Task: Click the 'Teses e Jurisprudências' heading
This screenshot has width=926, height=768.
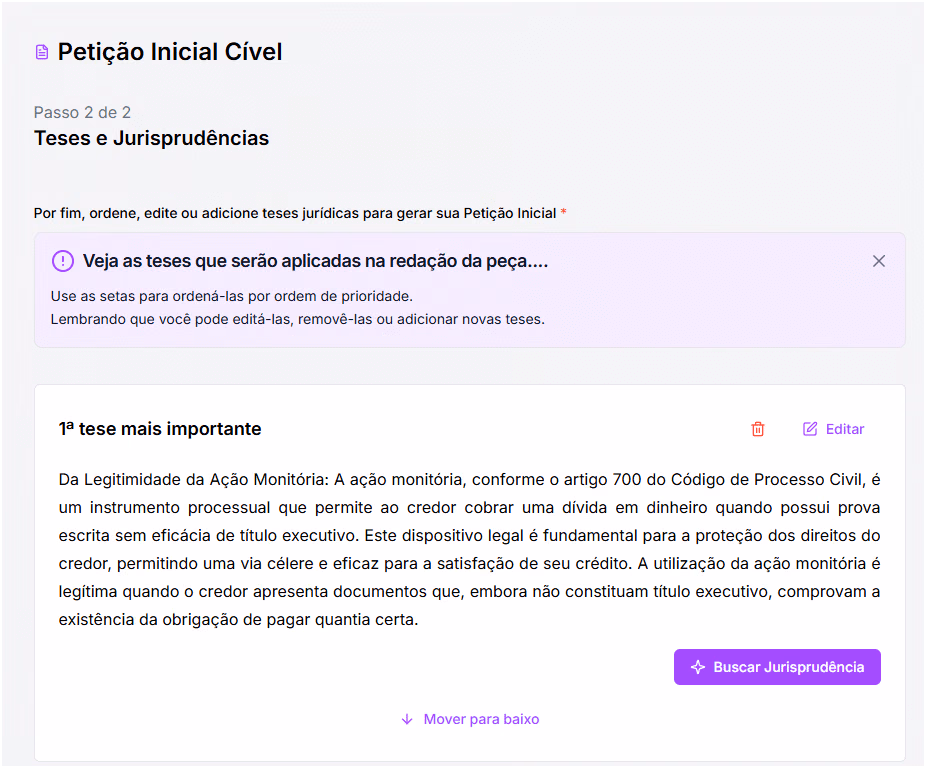Action: [151, 138]
